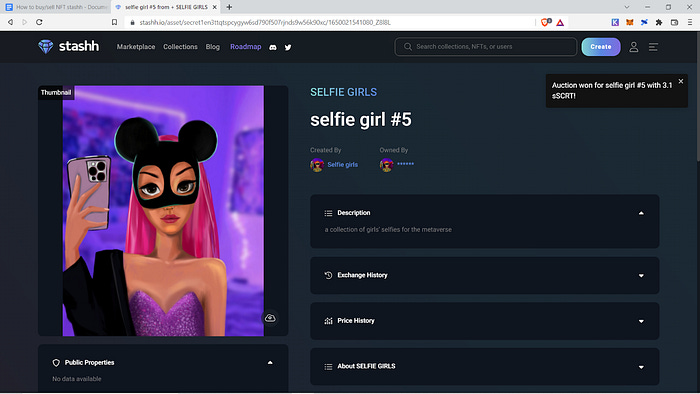Click the owner avatar icon
The width and height of the screenshot is (700, 394).
click(386, 165)
